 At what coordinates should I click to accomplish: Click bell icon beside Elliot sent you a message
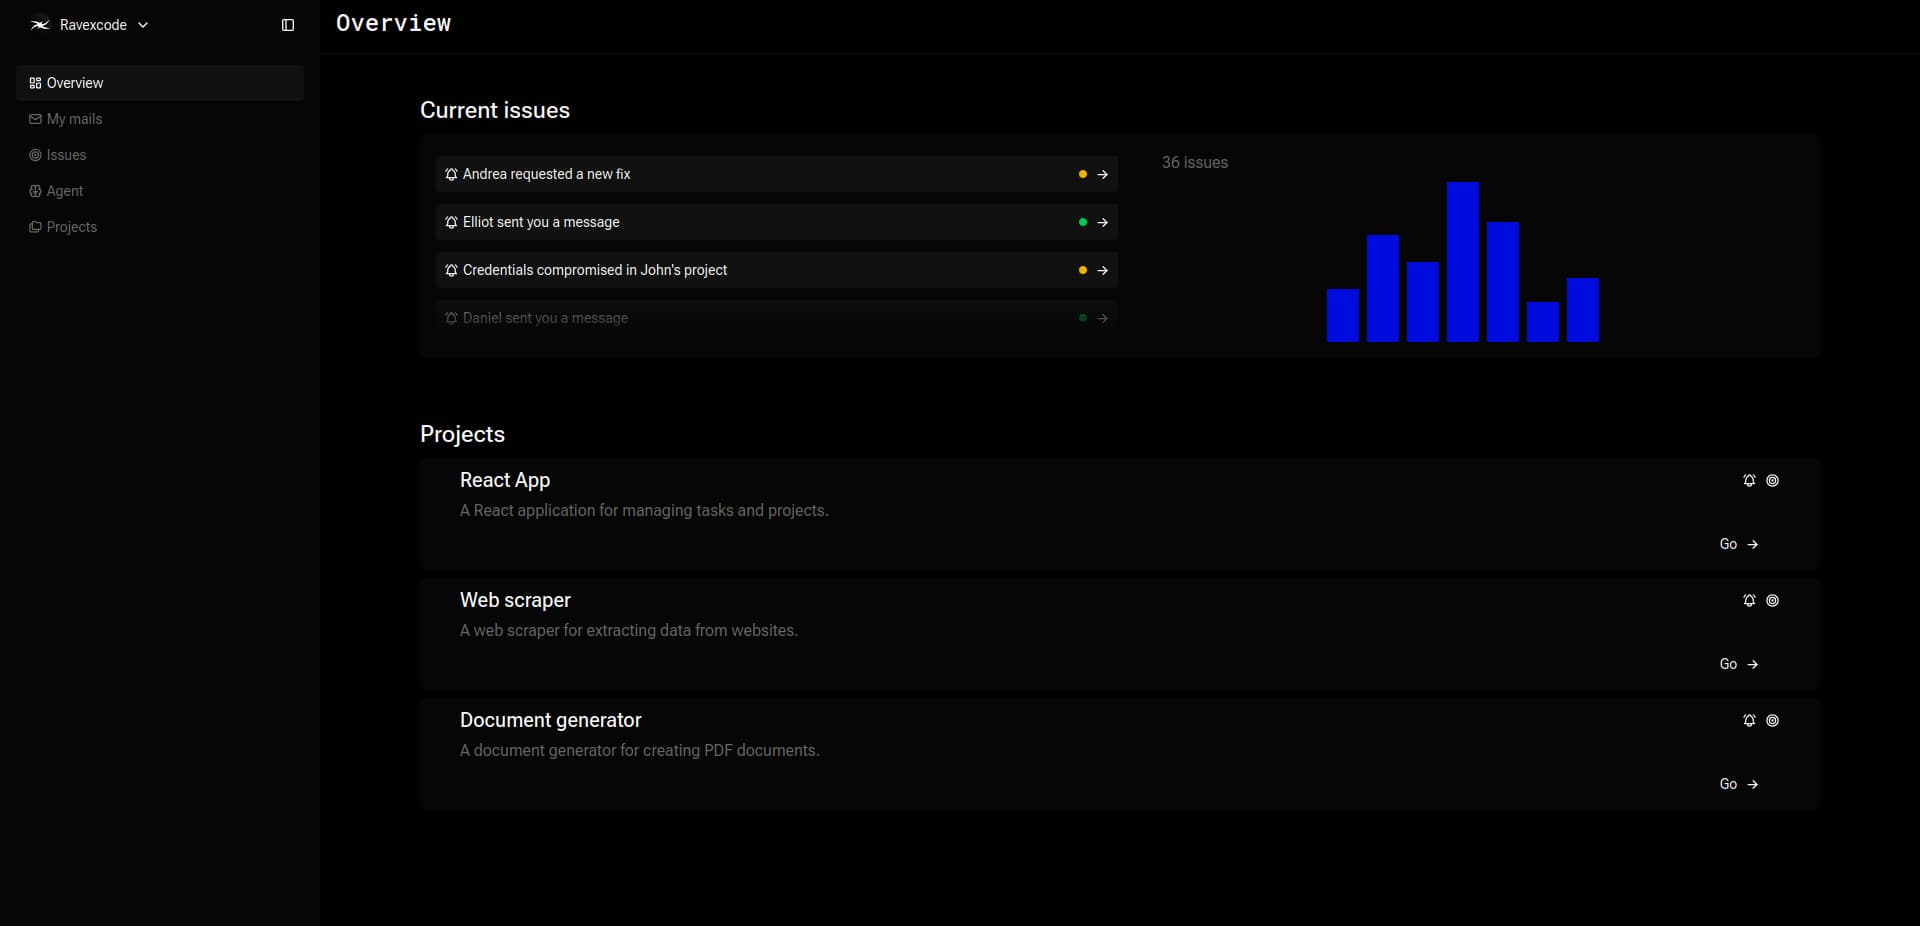451,222
